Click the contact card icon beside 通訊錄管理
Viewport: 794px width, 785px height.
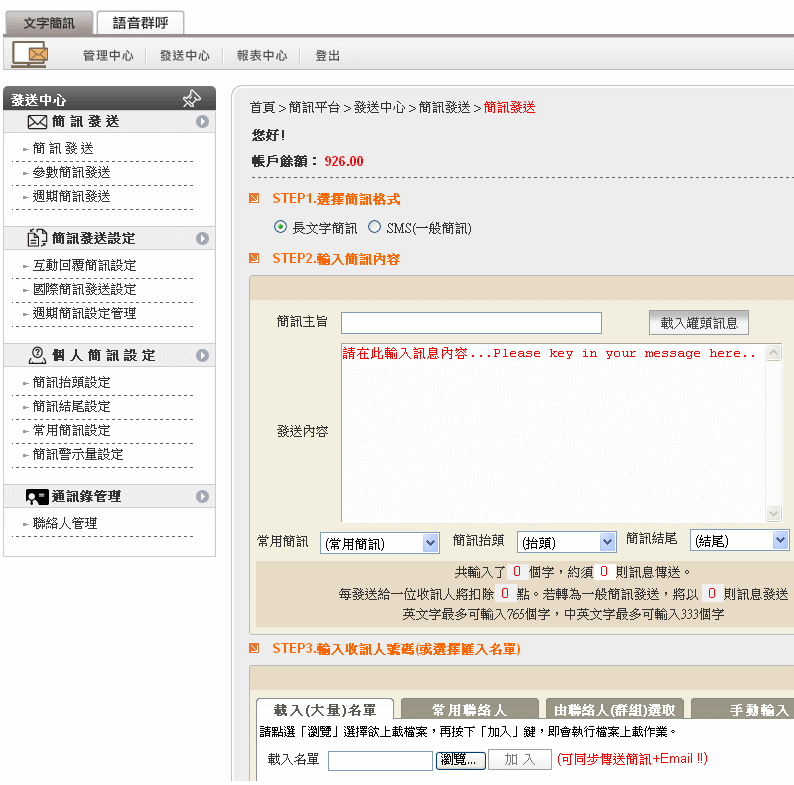coord(37,497)
